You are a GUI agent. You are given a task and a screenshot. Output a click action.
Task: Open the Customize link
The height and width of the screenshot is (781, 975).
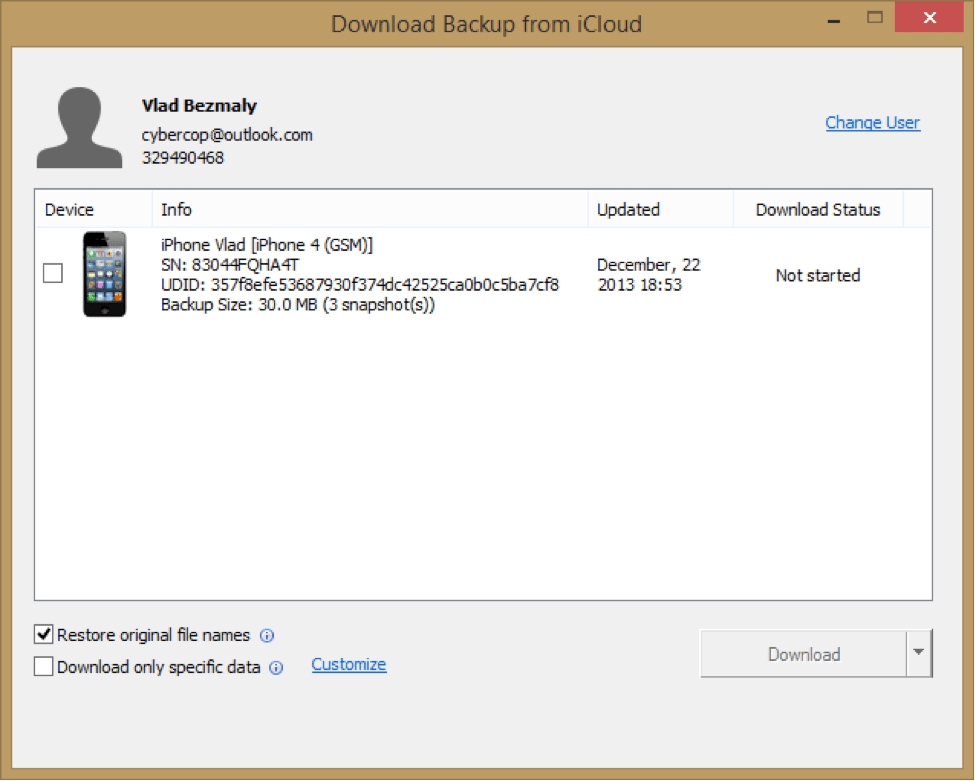tap(349, 665)
